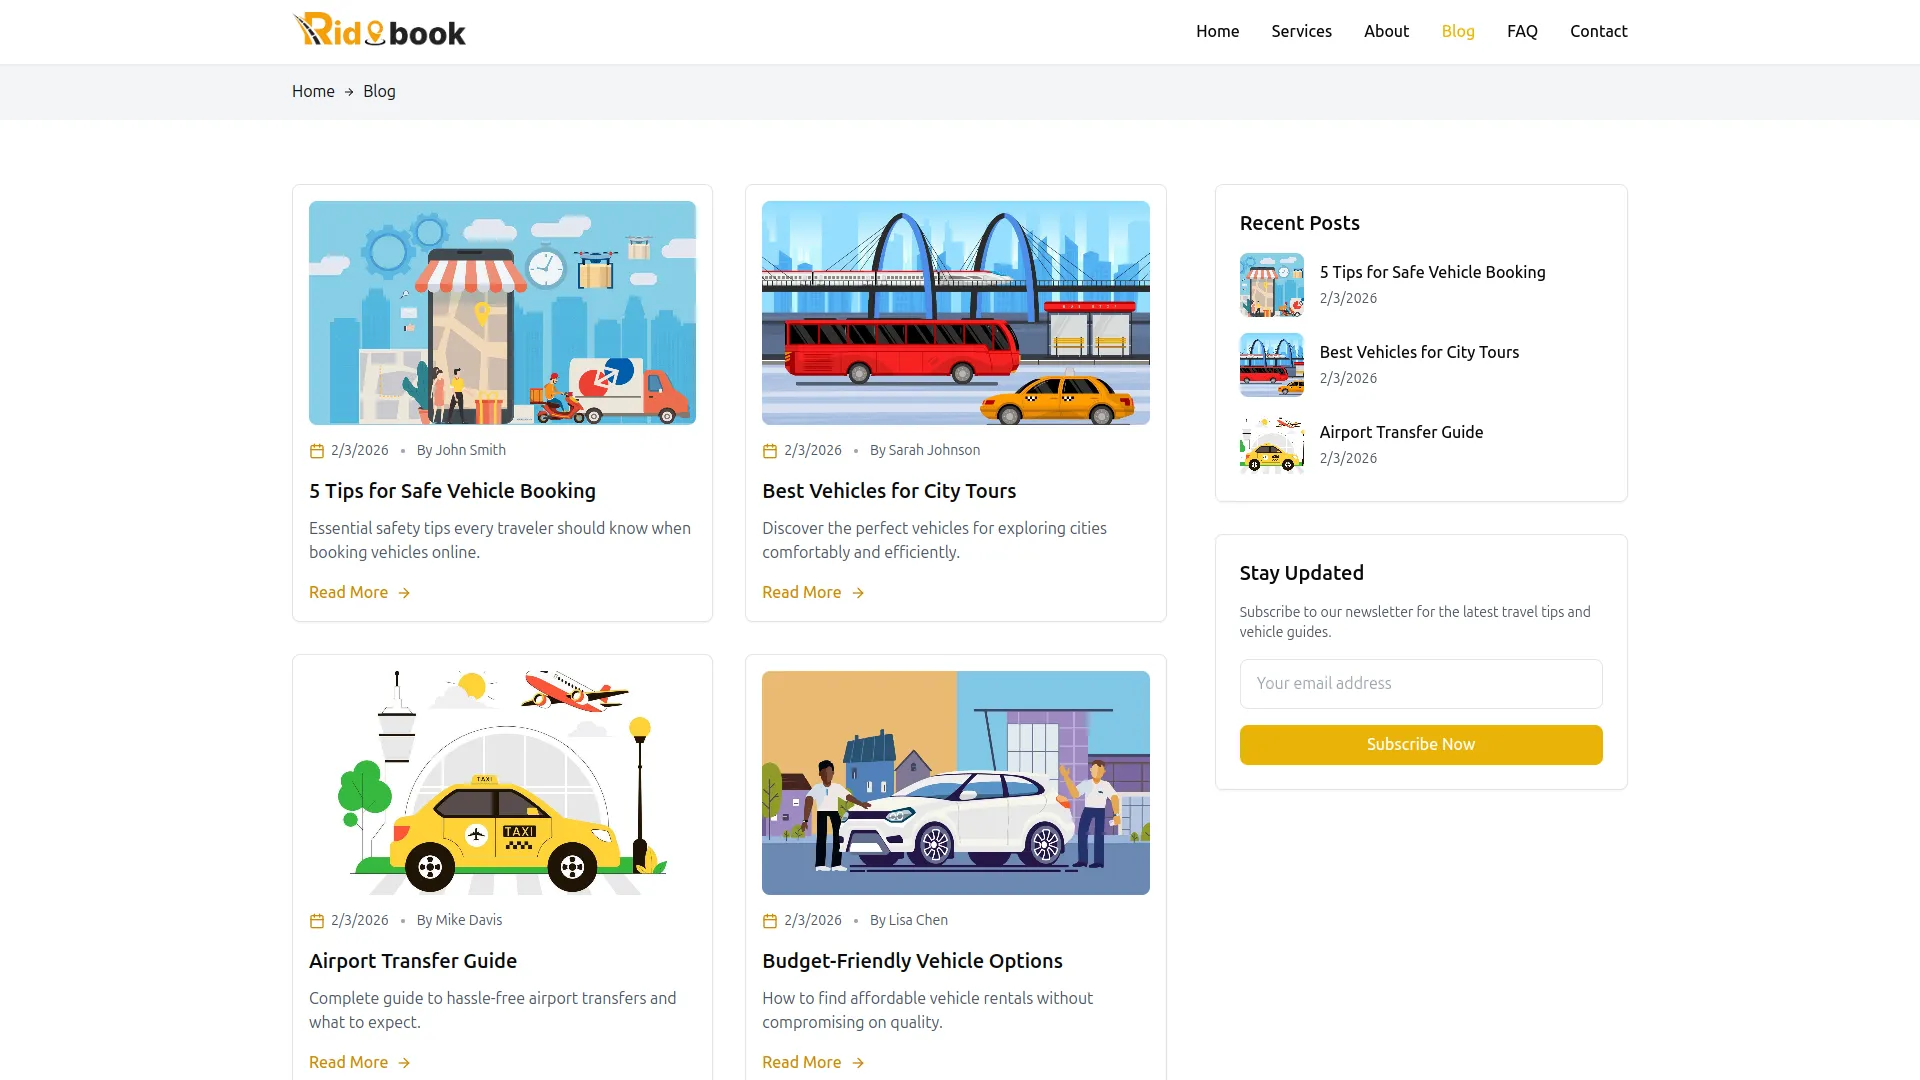This screenshot has width=1920, height=1080.
Task: Click author name By Lisa Chen
Action: click(x=909, y=921)
